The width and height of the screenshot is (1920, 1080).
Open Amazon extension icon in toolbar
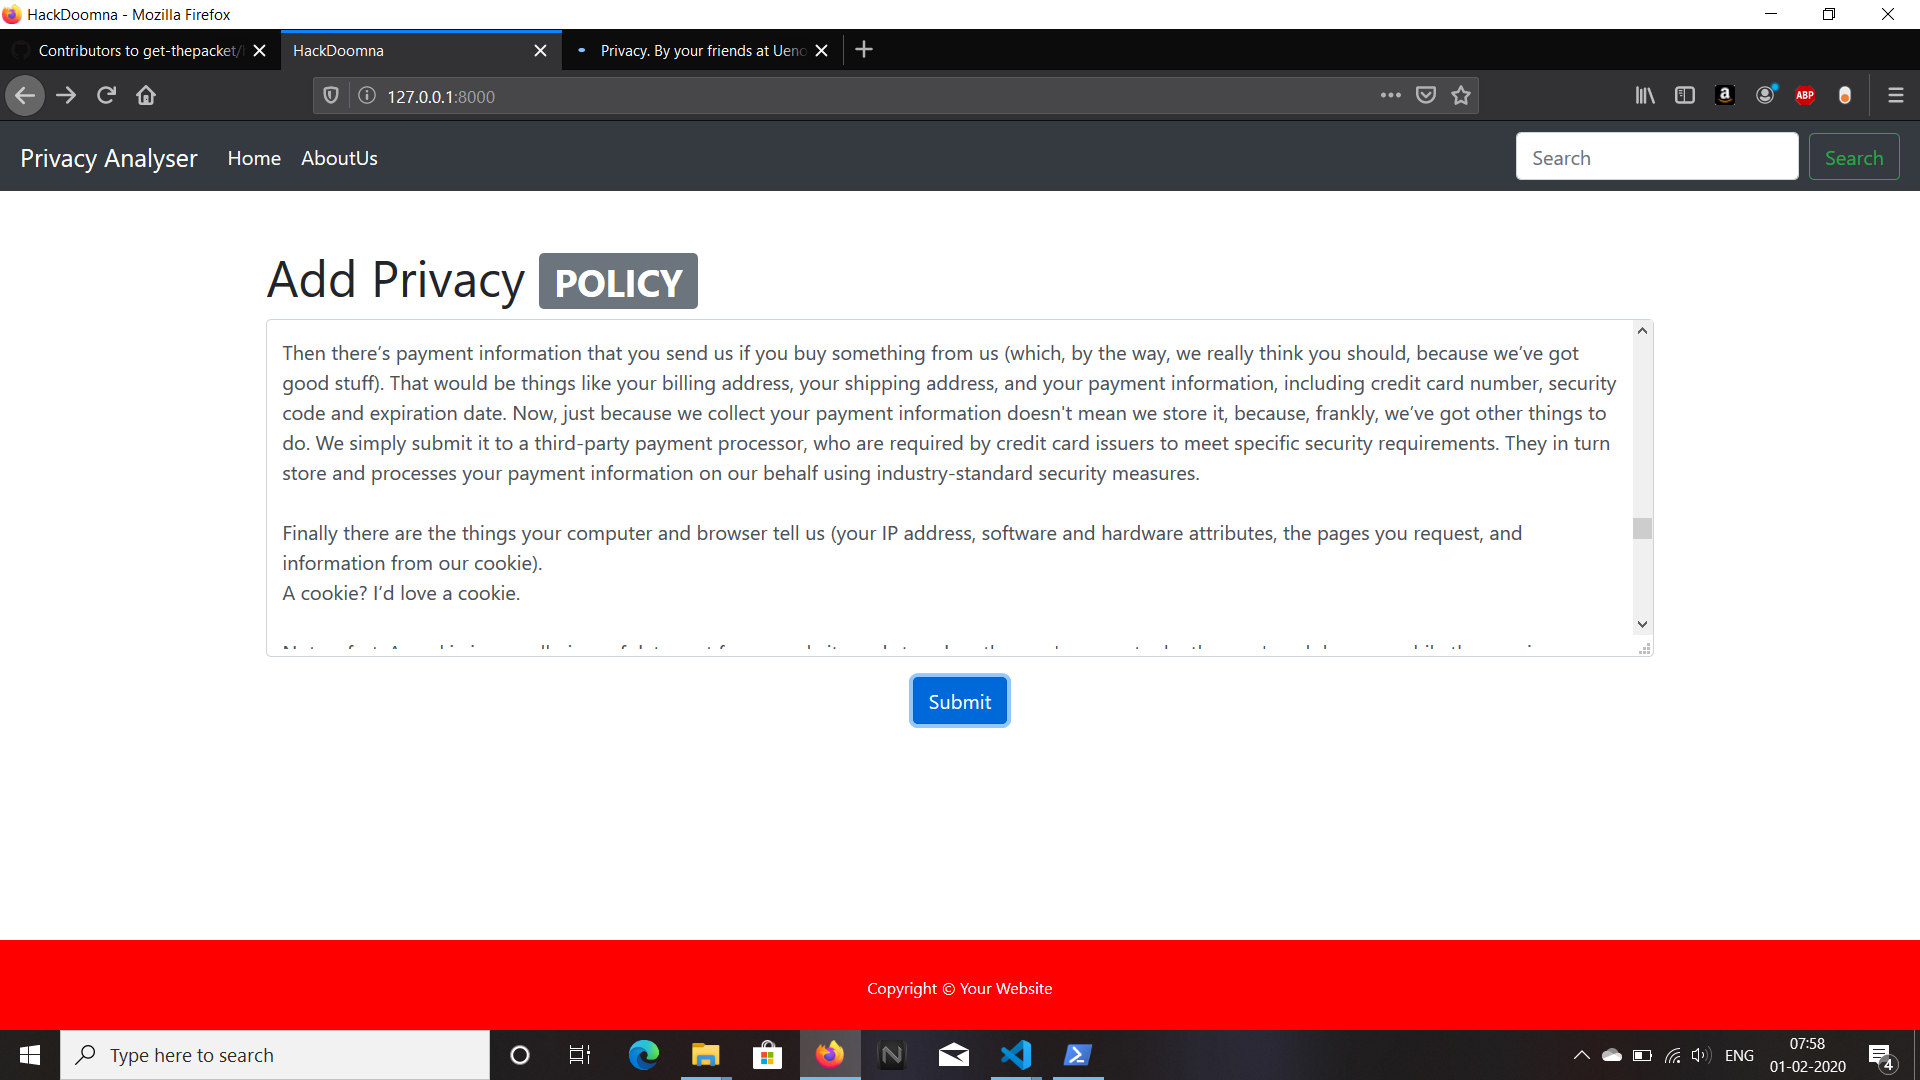click(x=1725, y=96)
